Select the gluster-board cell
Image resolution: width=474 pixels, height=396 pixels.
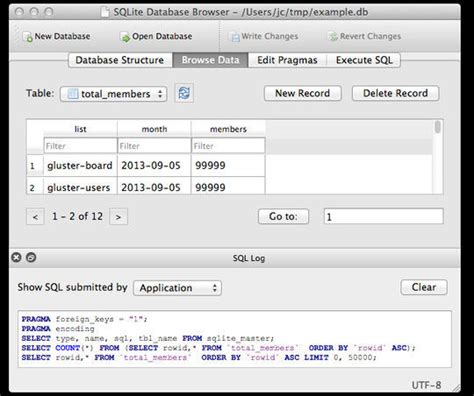[80, 166]
